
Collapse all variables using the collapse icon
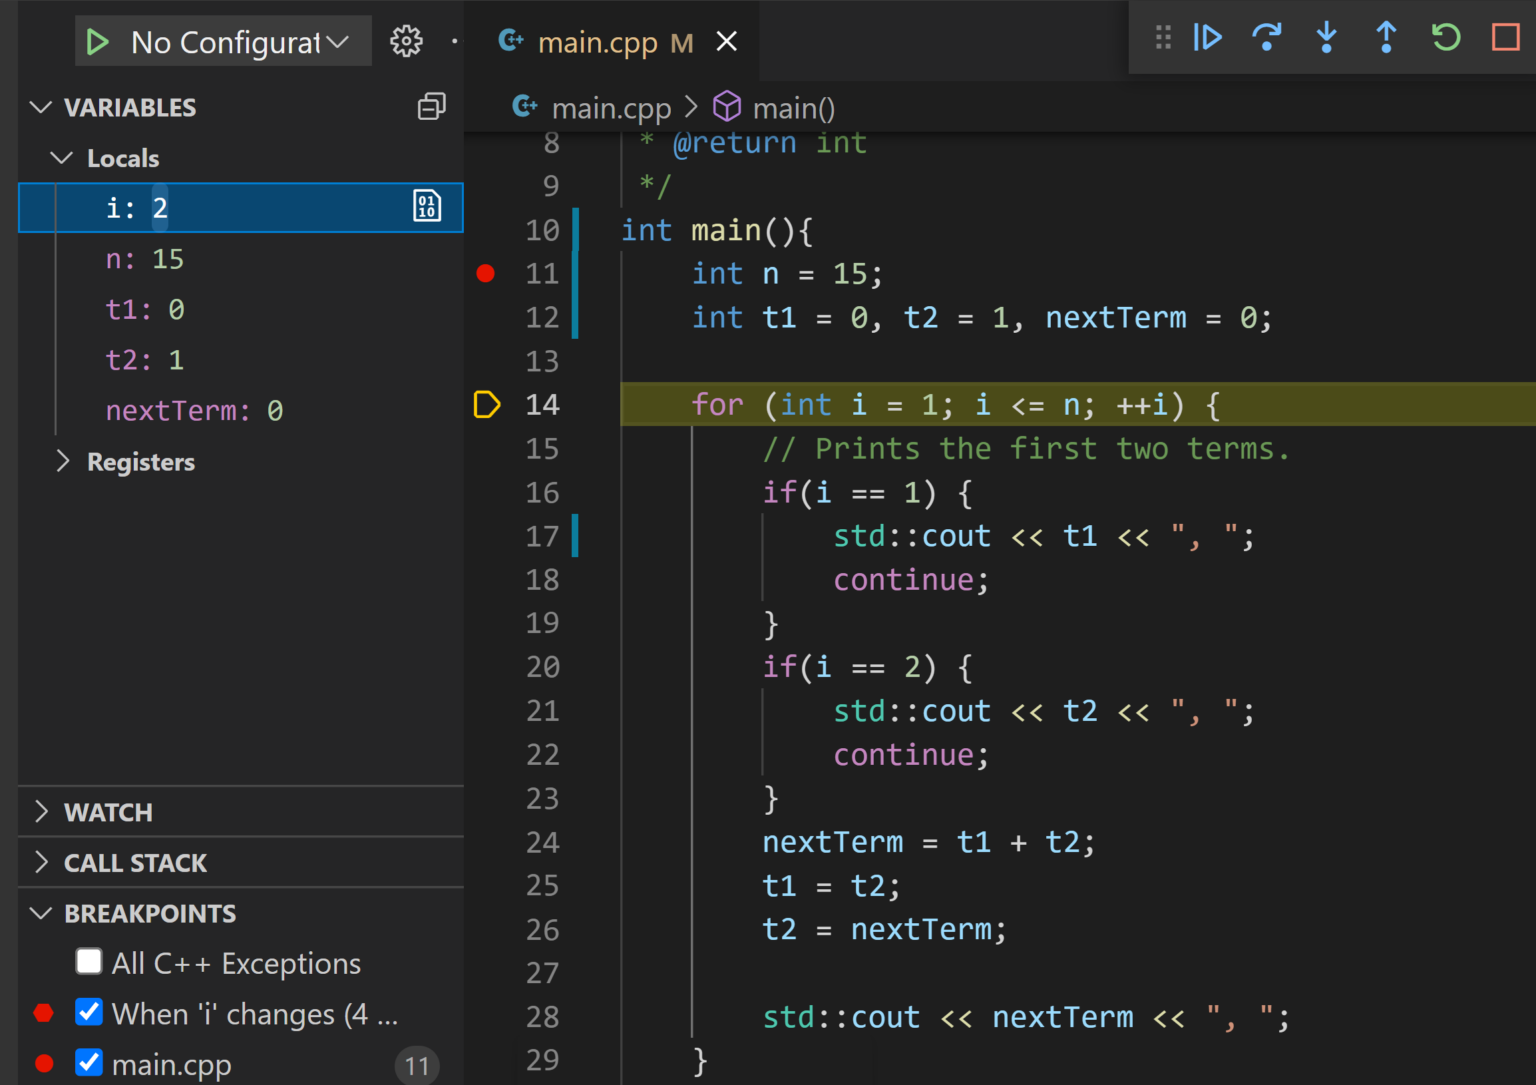431,107
